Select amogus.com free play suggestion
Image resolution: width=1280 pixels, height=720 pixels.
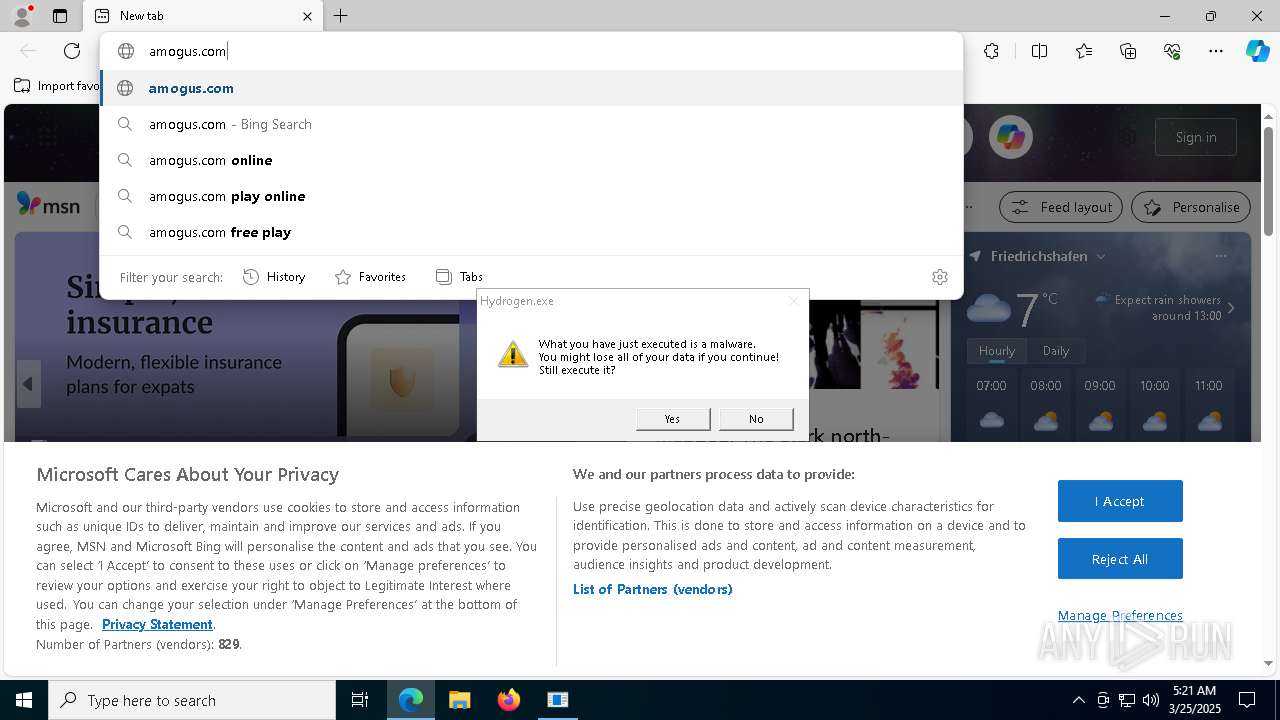531,232
